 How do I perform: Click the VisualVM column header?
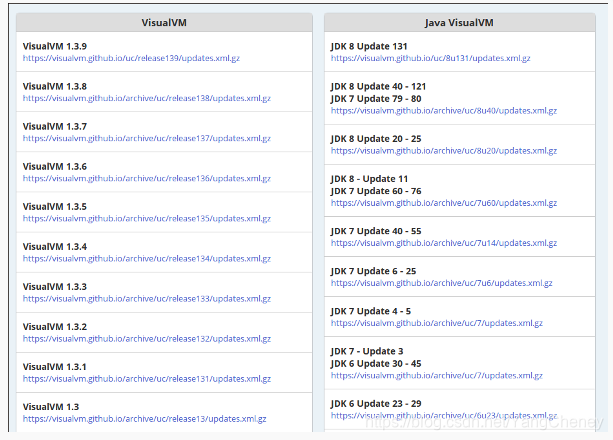click(x=164, y=23)
